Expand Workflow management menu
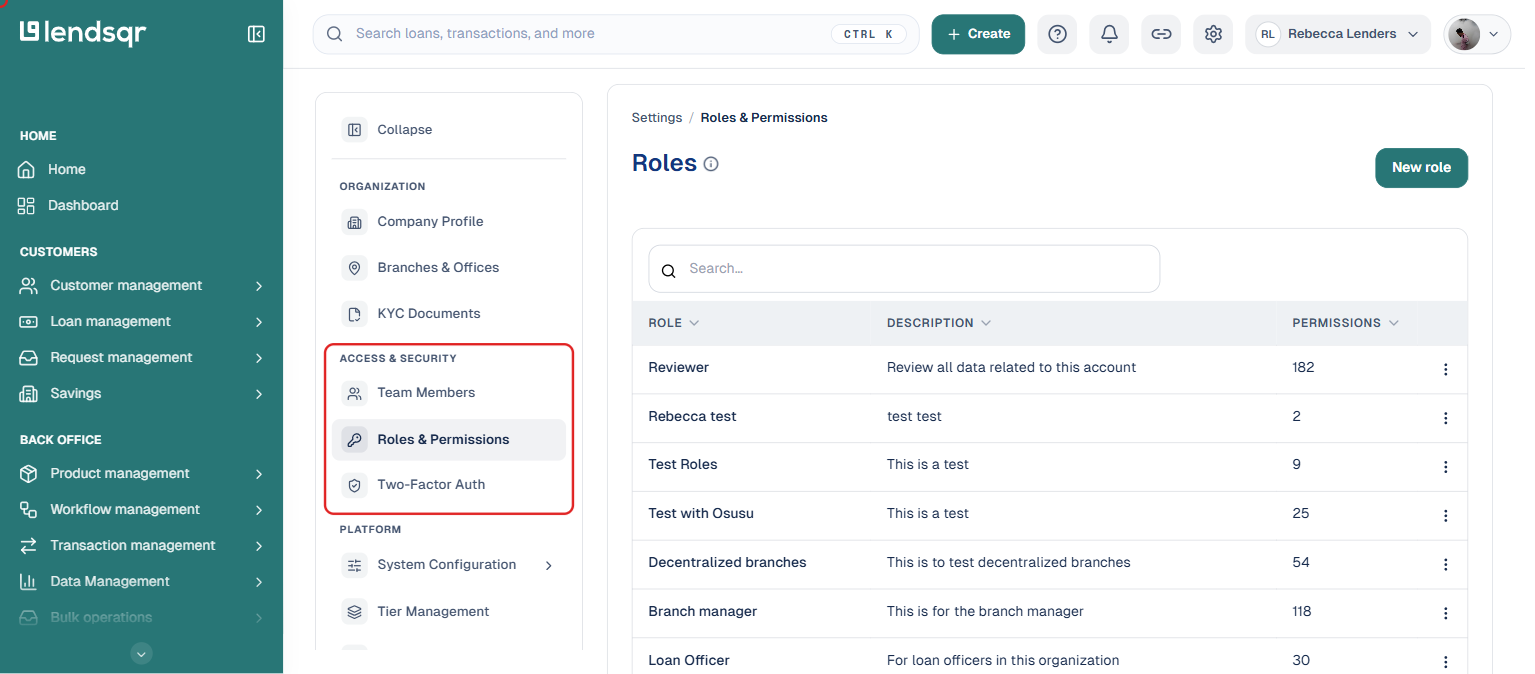Image resolution: width=1535 pixels, height=674 pixels. pos(259,510)
